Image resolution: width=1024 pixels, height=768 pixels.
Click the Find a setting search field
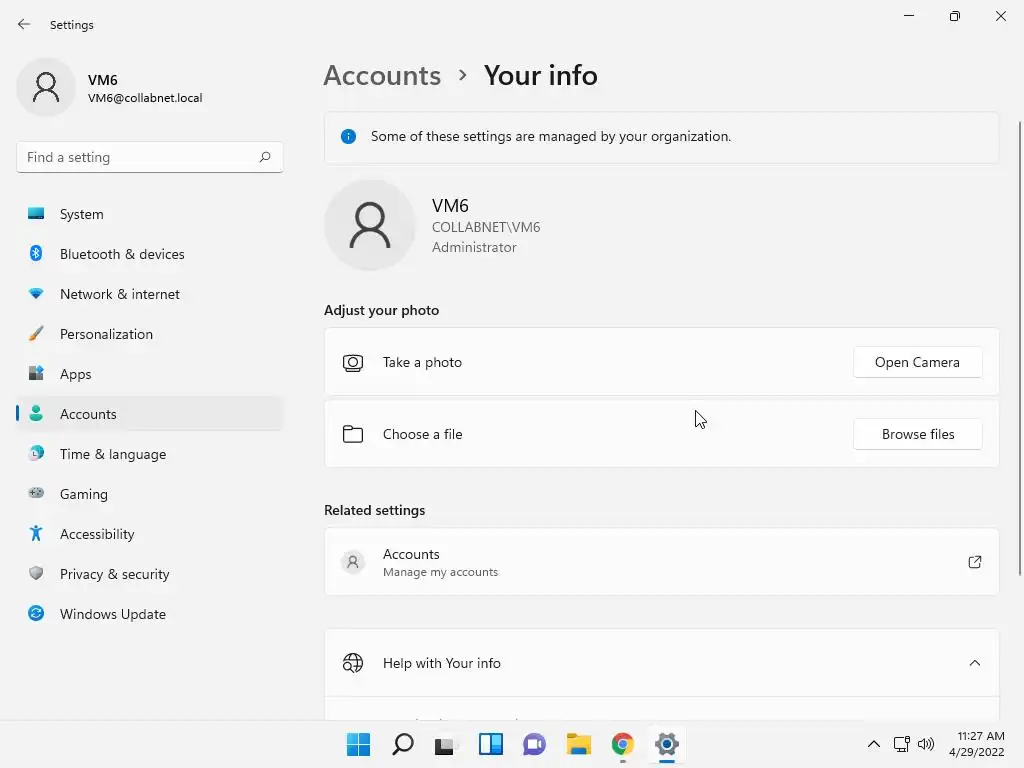150,157
